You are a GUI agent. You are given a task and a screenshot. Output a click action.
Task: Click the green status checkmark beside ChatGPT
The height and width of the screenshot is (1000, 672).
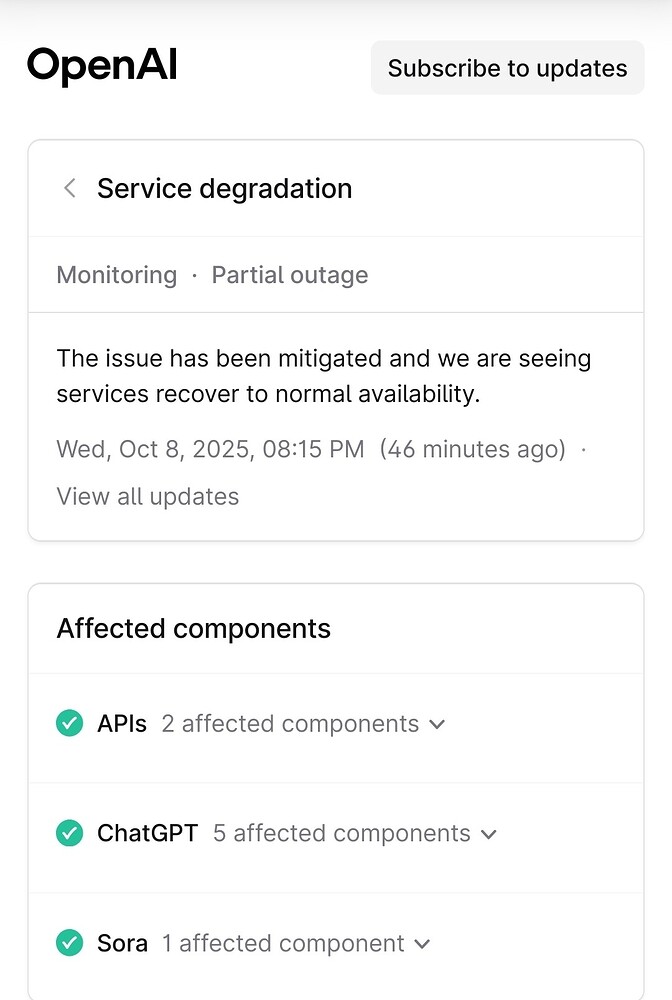tap(69, 833)
